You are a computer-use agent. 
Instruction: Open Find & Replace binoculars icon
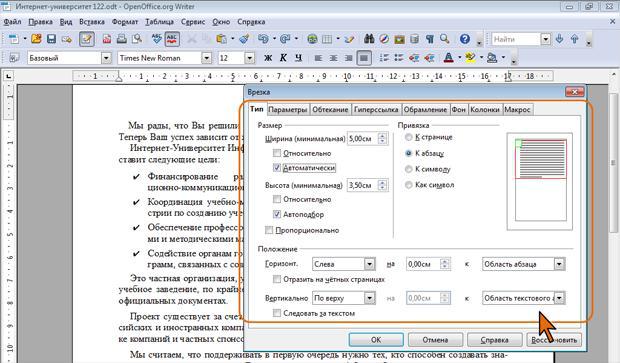369,39
